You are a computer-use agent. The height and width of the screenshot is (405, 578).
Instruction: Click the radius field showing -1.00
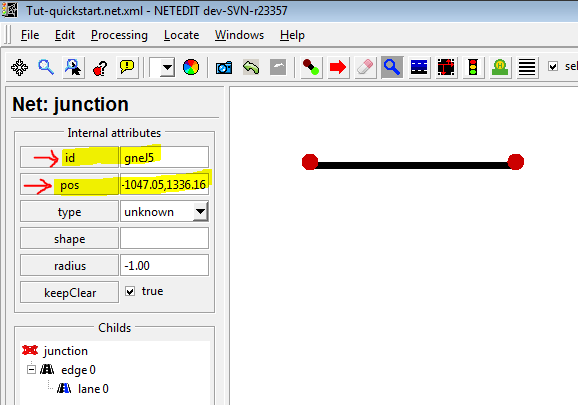164,265
